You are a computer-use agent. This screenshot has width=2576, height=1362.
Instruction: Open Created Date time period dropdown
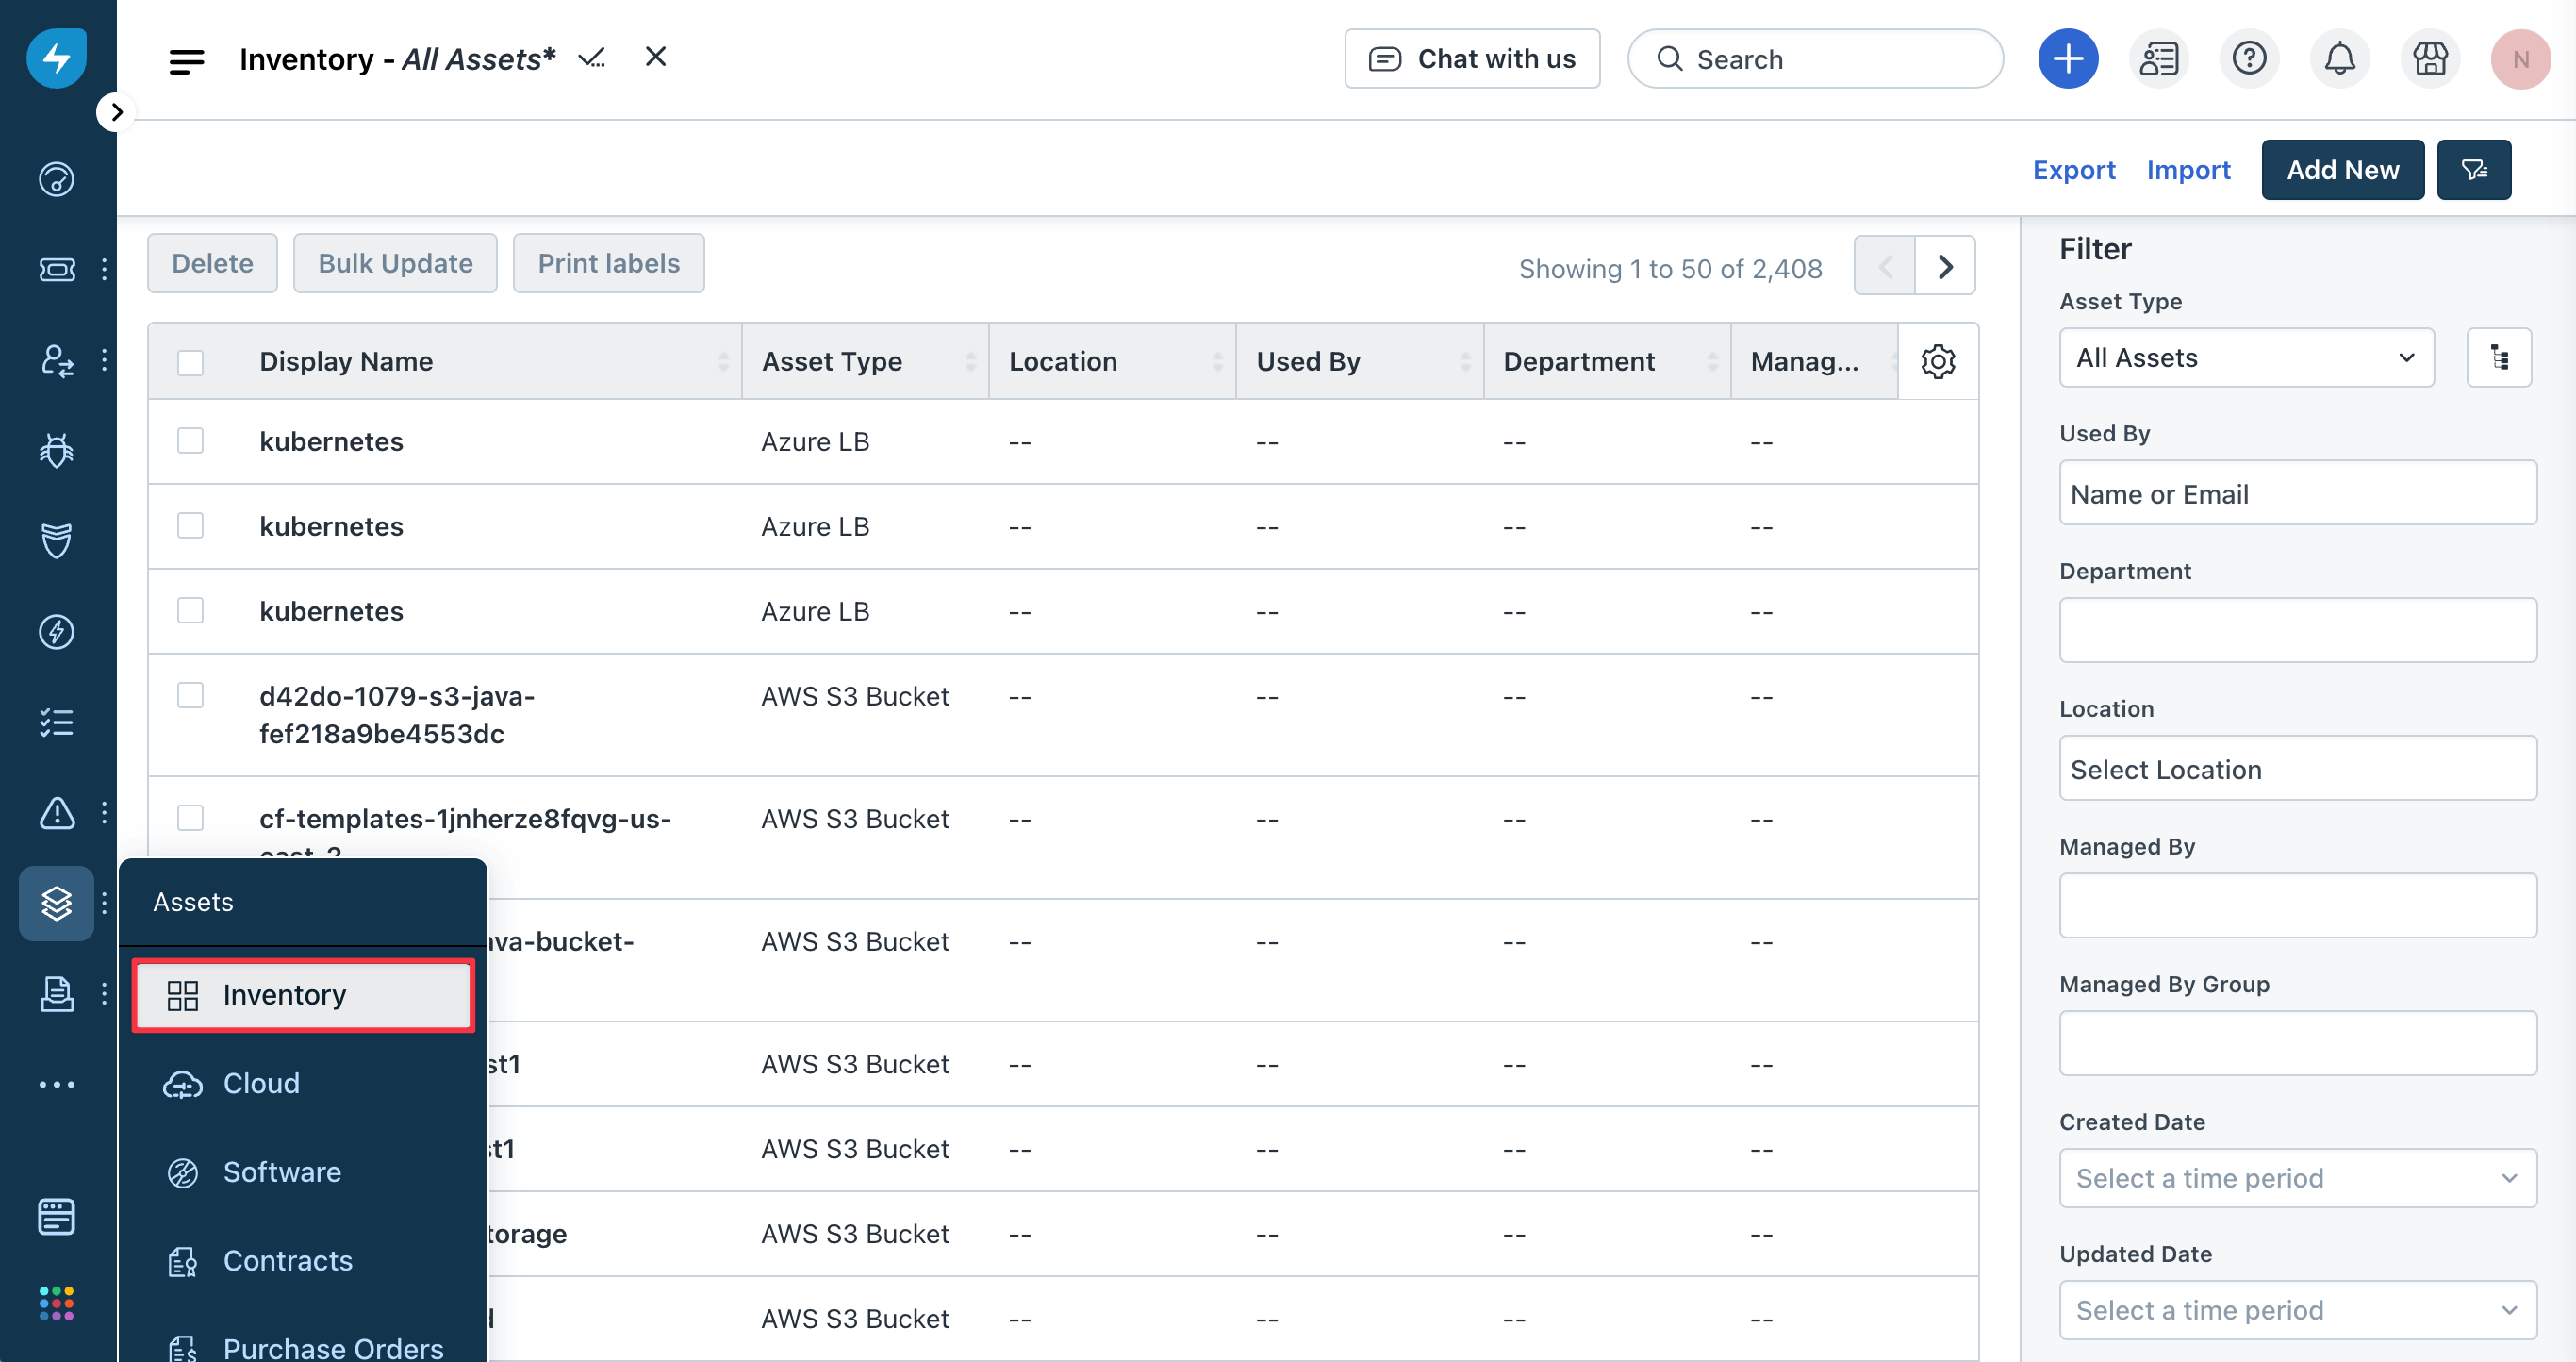2297,1178
